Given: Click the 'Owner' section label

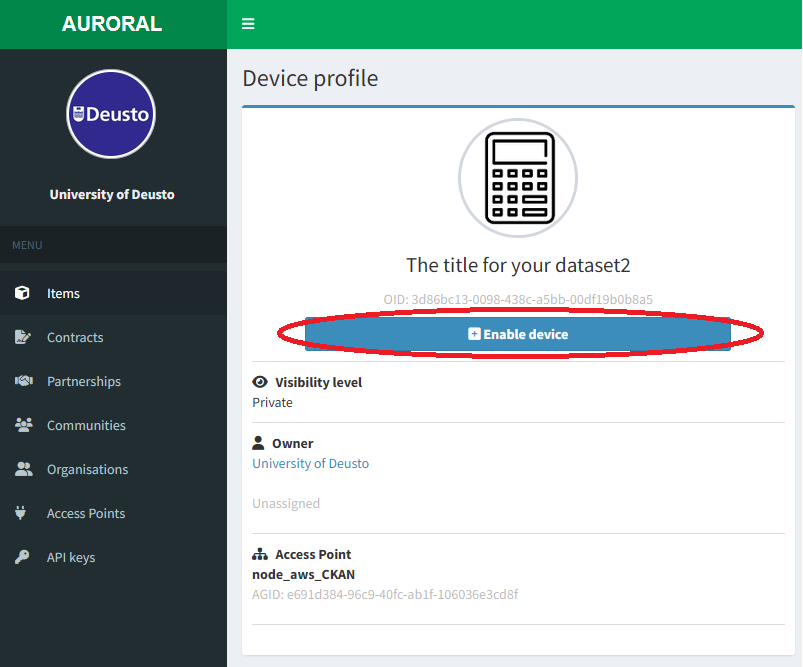Looking at the screenshot, I should [292, 443].
